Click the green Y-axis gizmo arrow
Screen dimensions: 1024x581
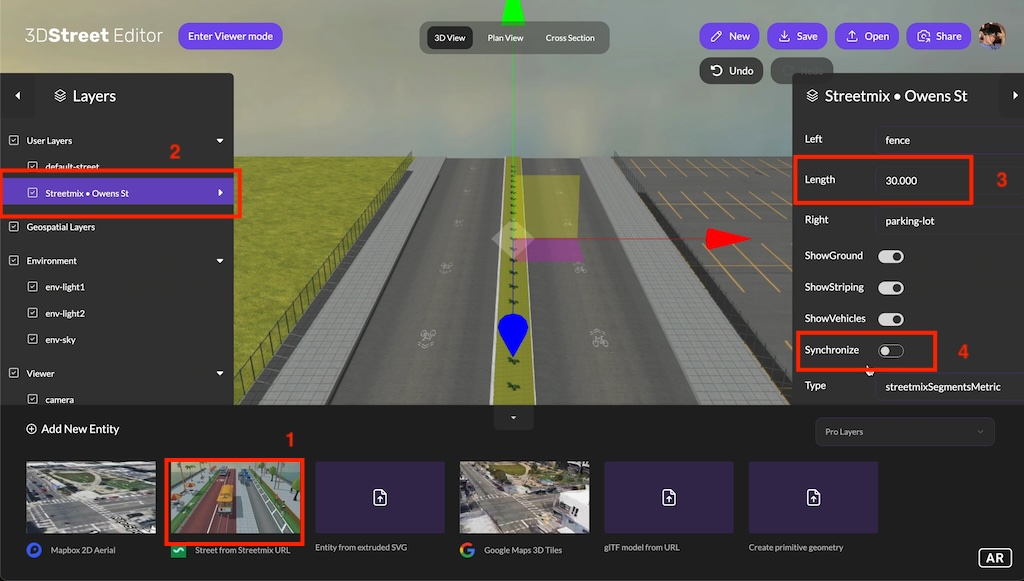pos(513,12)
